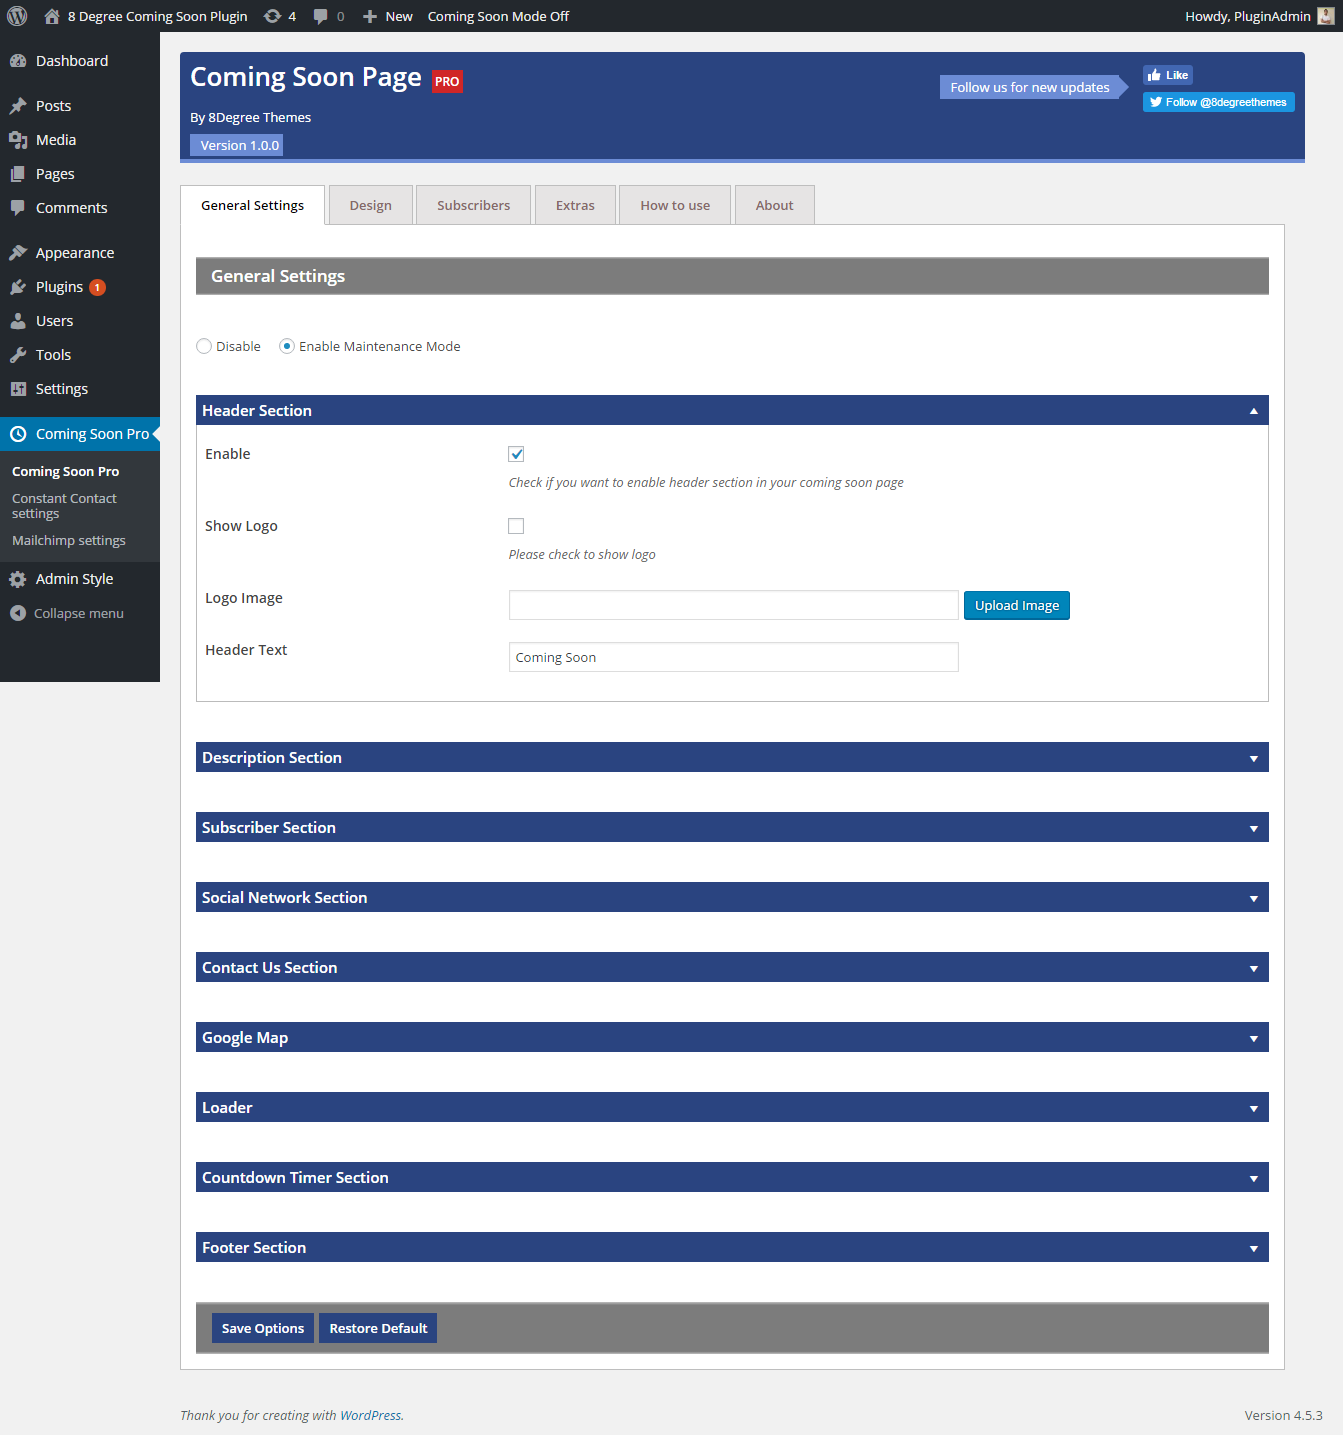Click the Pages icon in sidebar
Viewport: 1343px width, 1435px height.
click(x=18, y=174)
